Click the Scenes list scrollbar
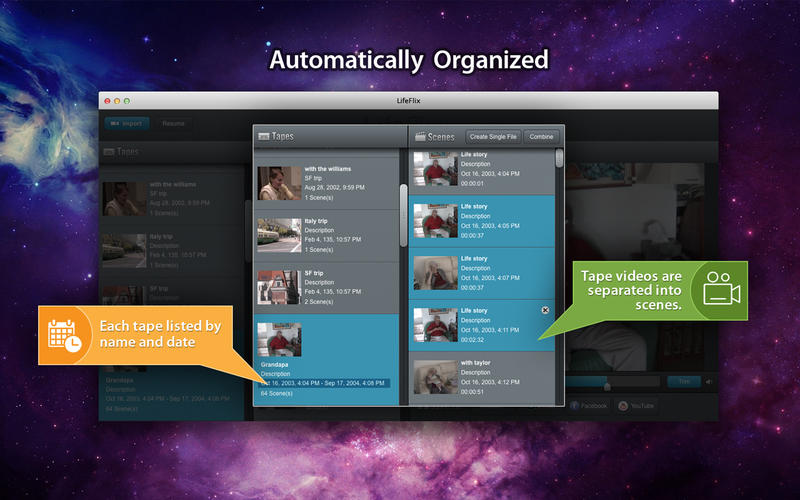Image resolution: width=800 pixels, height=500 pixels. pyautogui.click(x=559, y=158)
